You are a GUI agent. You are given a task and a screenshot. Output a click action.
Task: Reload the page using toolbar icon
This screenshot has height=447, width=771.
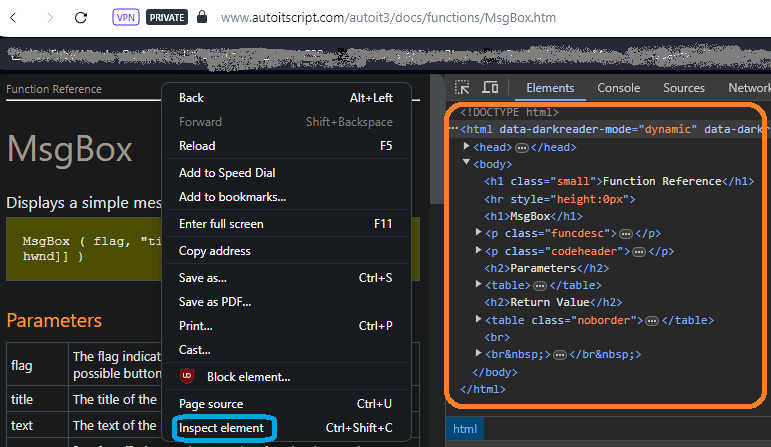(x=81, y=18)
